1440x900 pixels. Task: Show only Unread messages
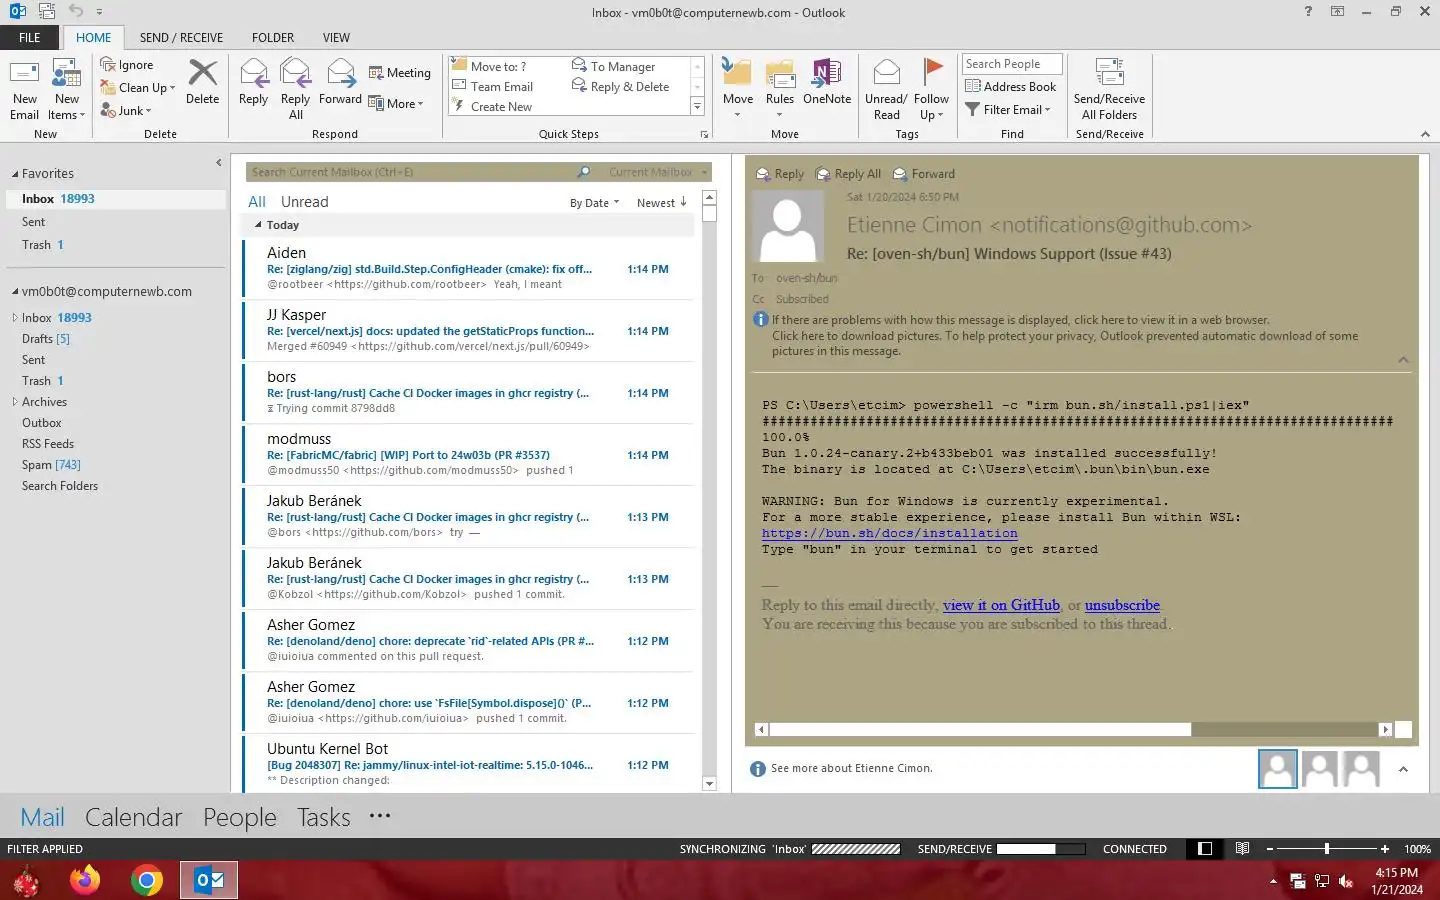[305, 202]
